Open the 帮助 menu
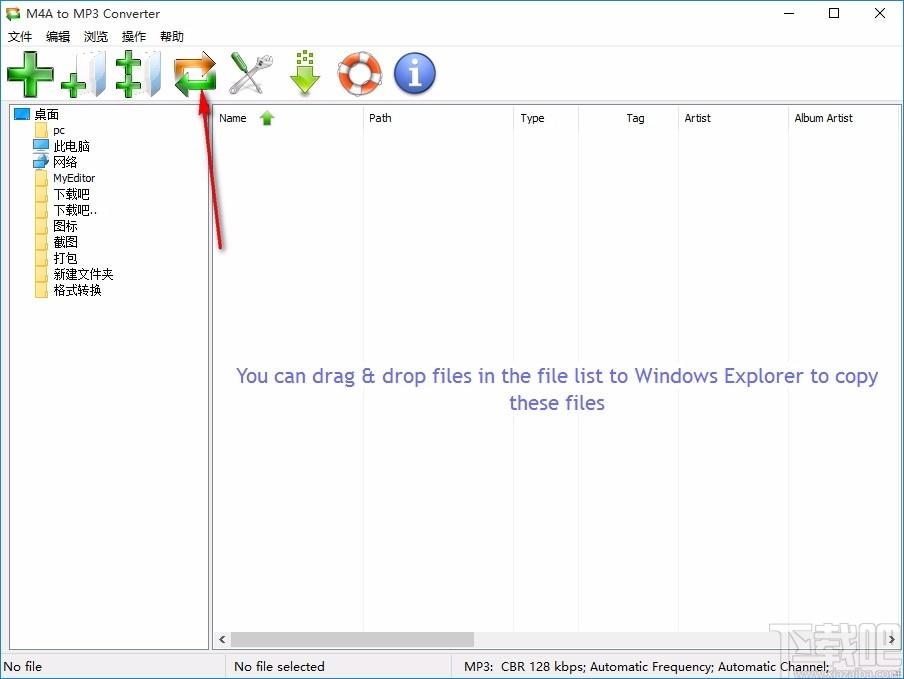 point(172,37)
